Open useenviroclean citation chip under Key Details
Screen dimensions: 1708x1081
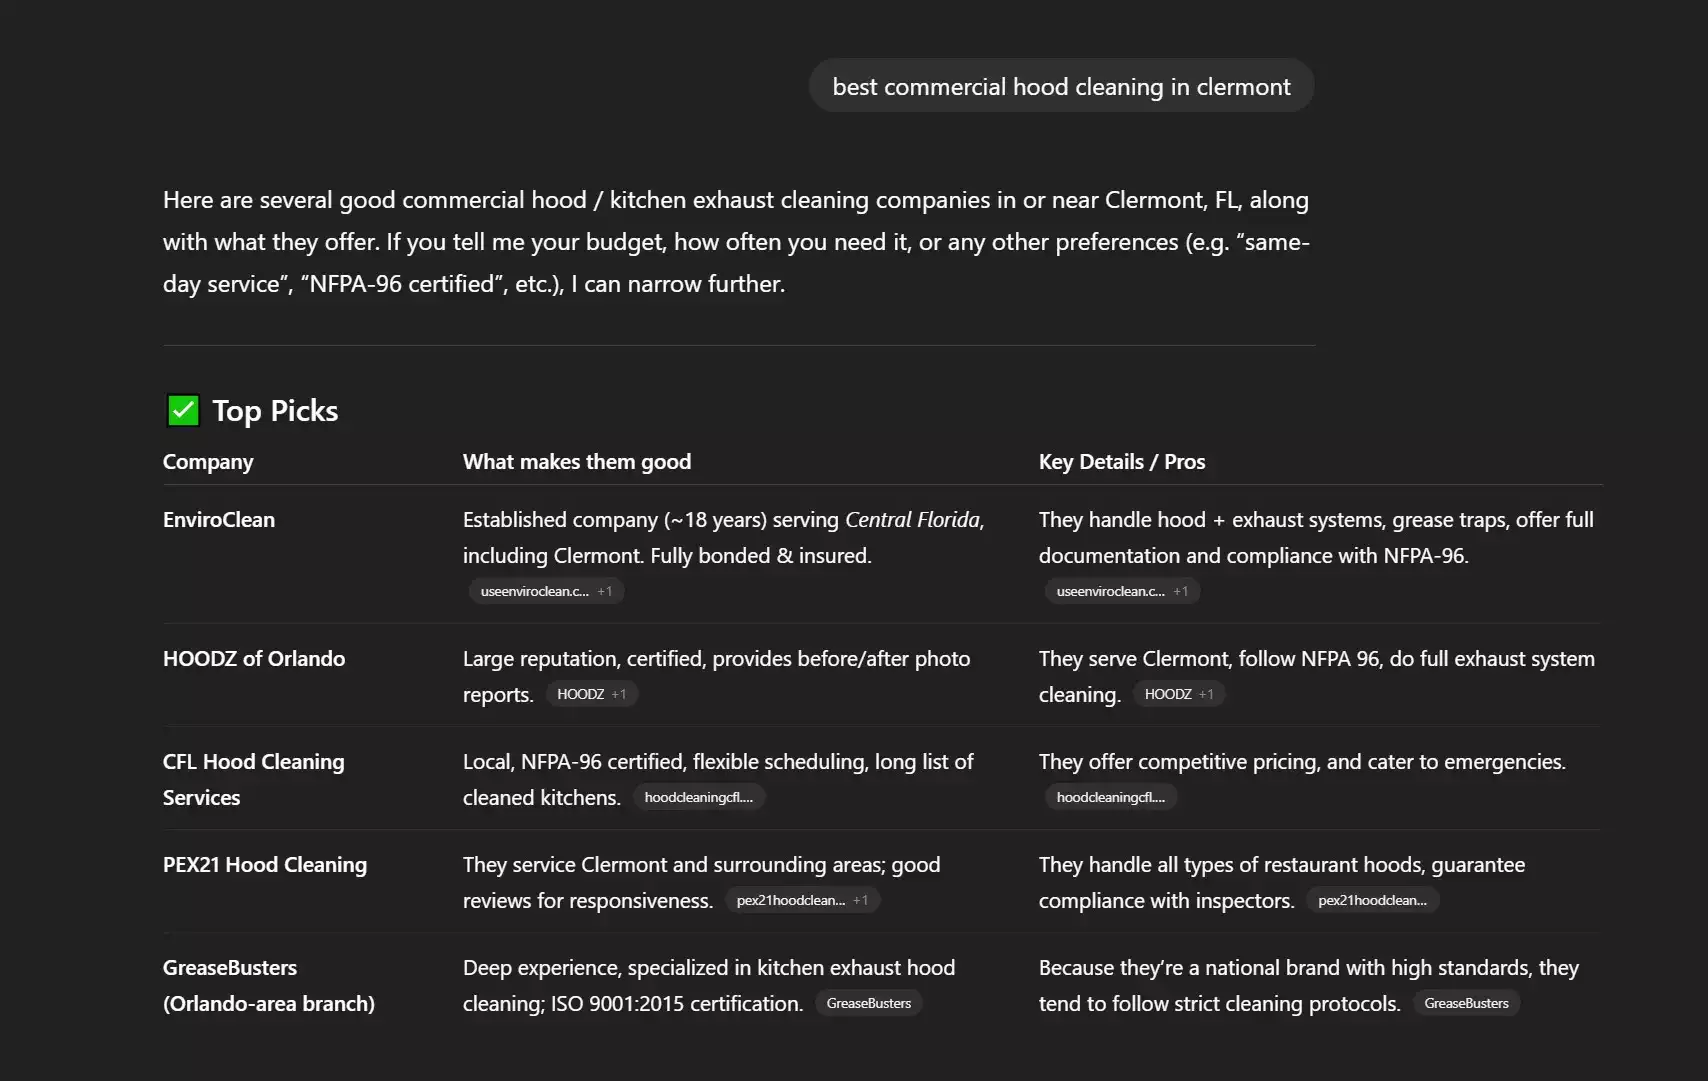(x=1122, y=591)
